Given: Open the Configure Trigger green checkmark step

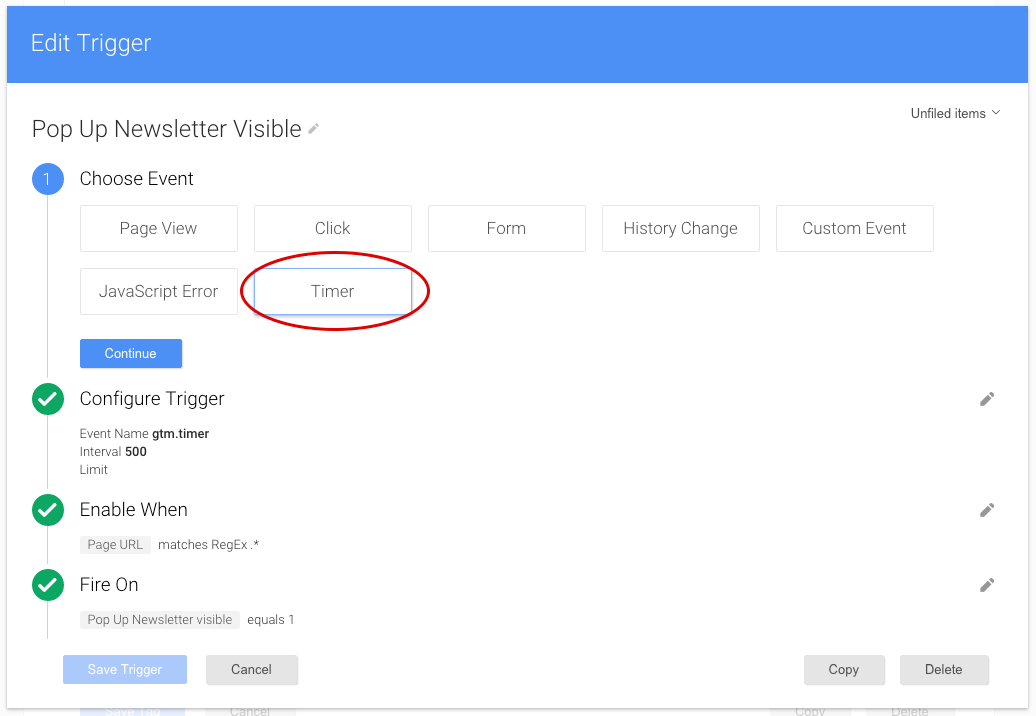Looking at the screenshot, I should 48,399.
